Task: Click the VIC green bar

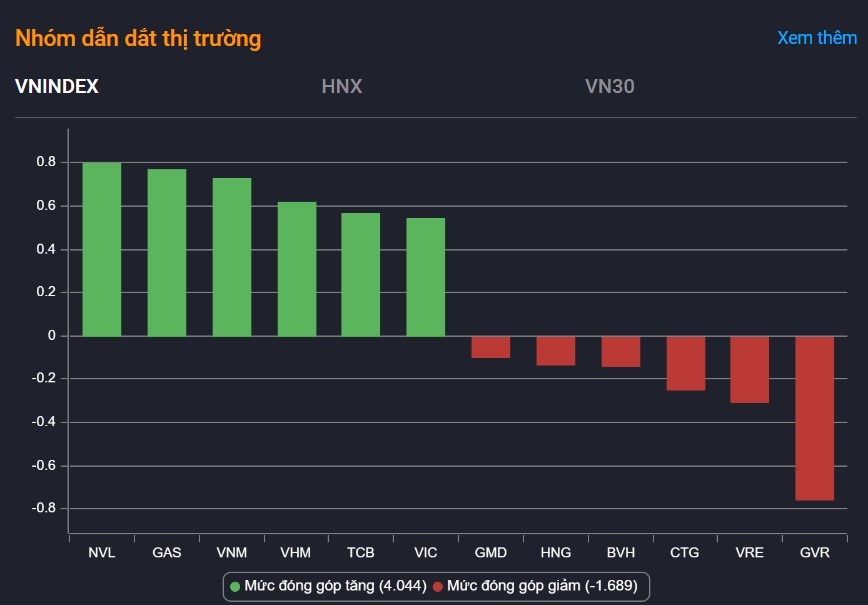Action: [x=426, y=277]
